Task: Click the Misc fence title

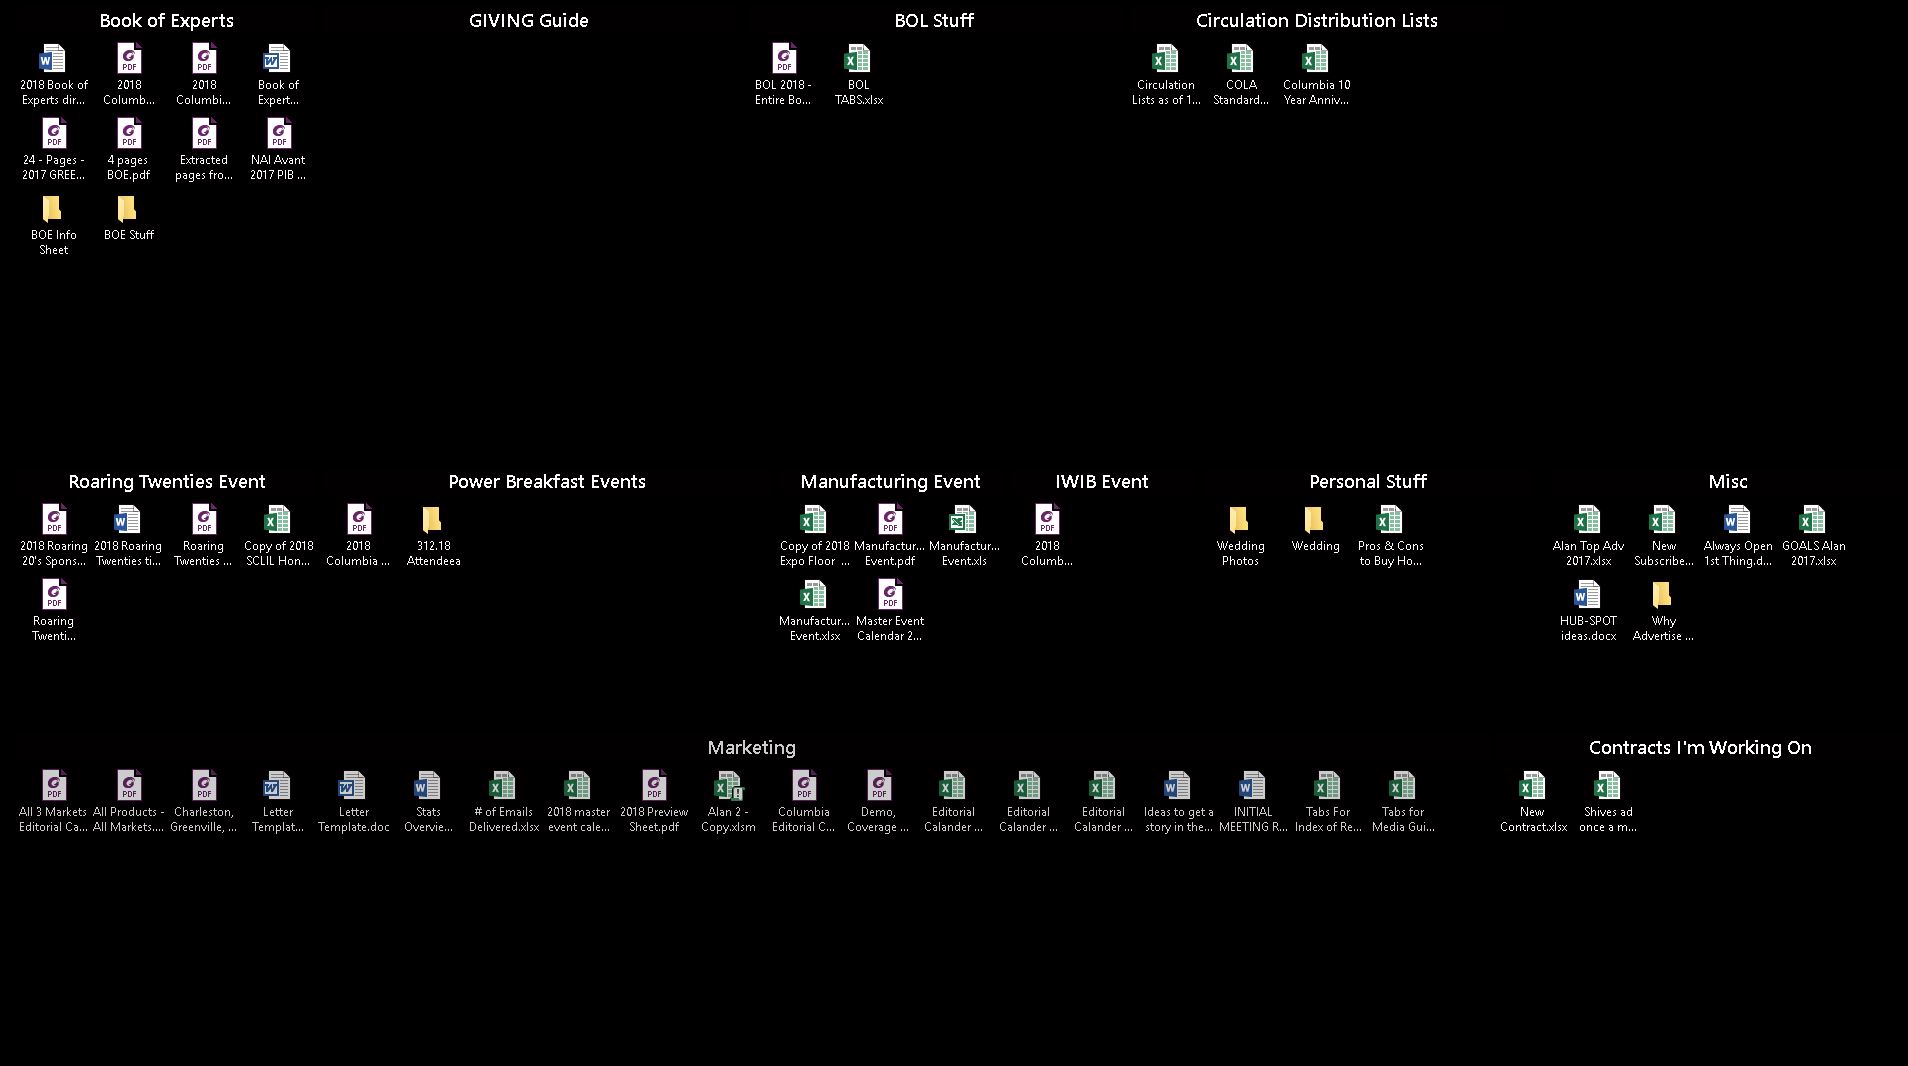Action: pos(1727,481)
